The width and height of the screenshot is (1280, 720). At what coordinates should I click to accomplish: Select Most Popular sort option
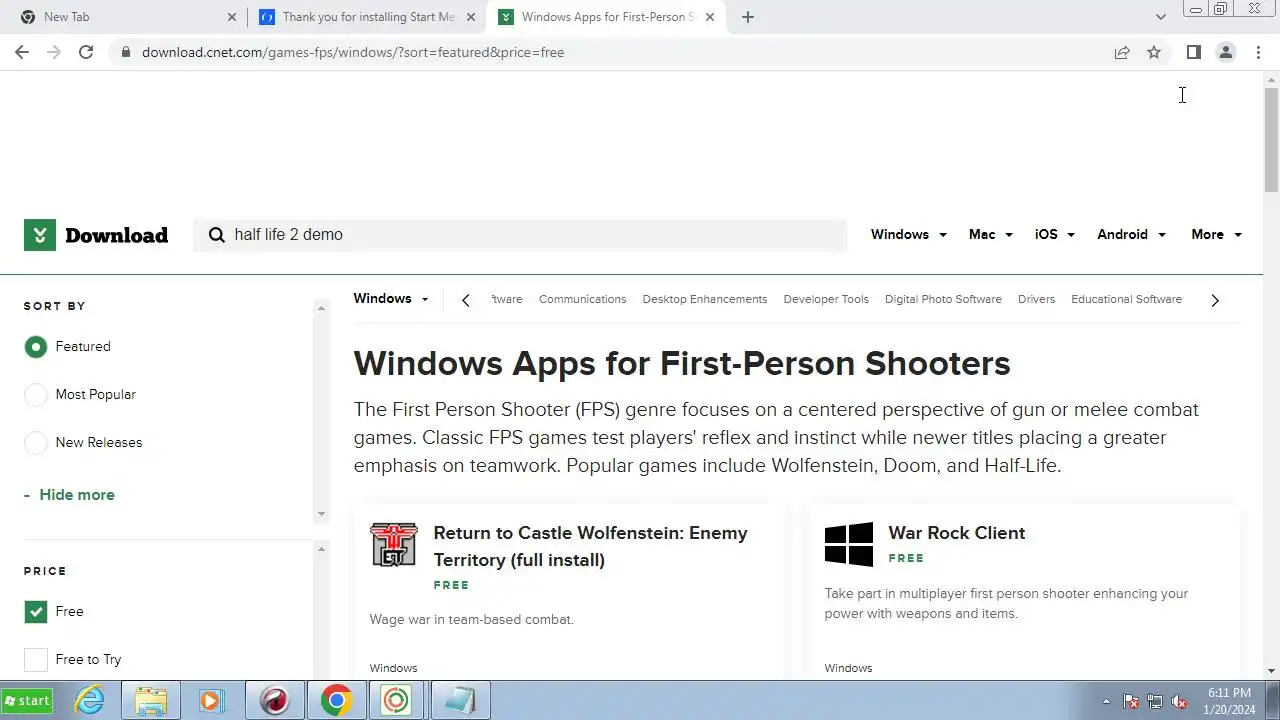click(36, 395)
